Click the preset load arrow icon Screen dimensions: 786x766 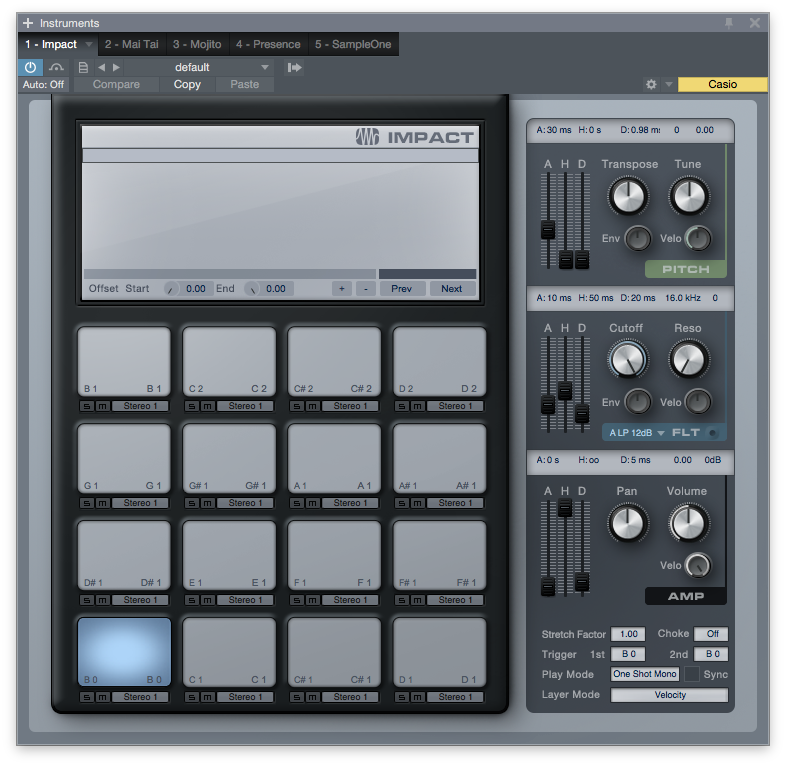click(x=294, y=67)
